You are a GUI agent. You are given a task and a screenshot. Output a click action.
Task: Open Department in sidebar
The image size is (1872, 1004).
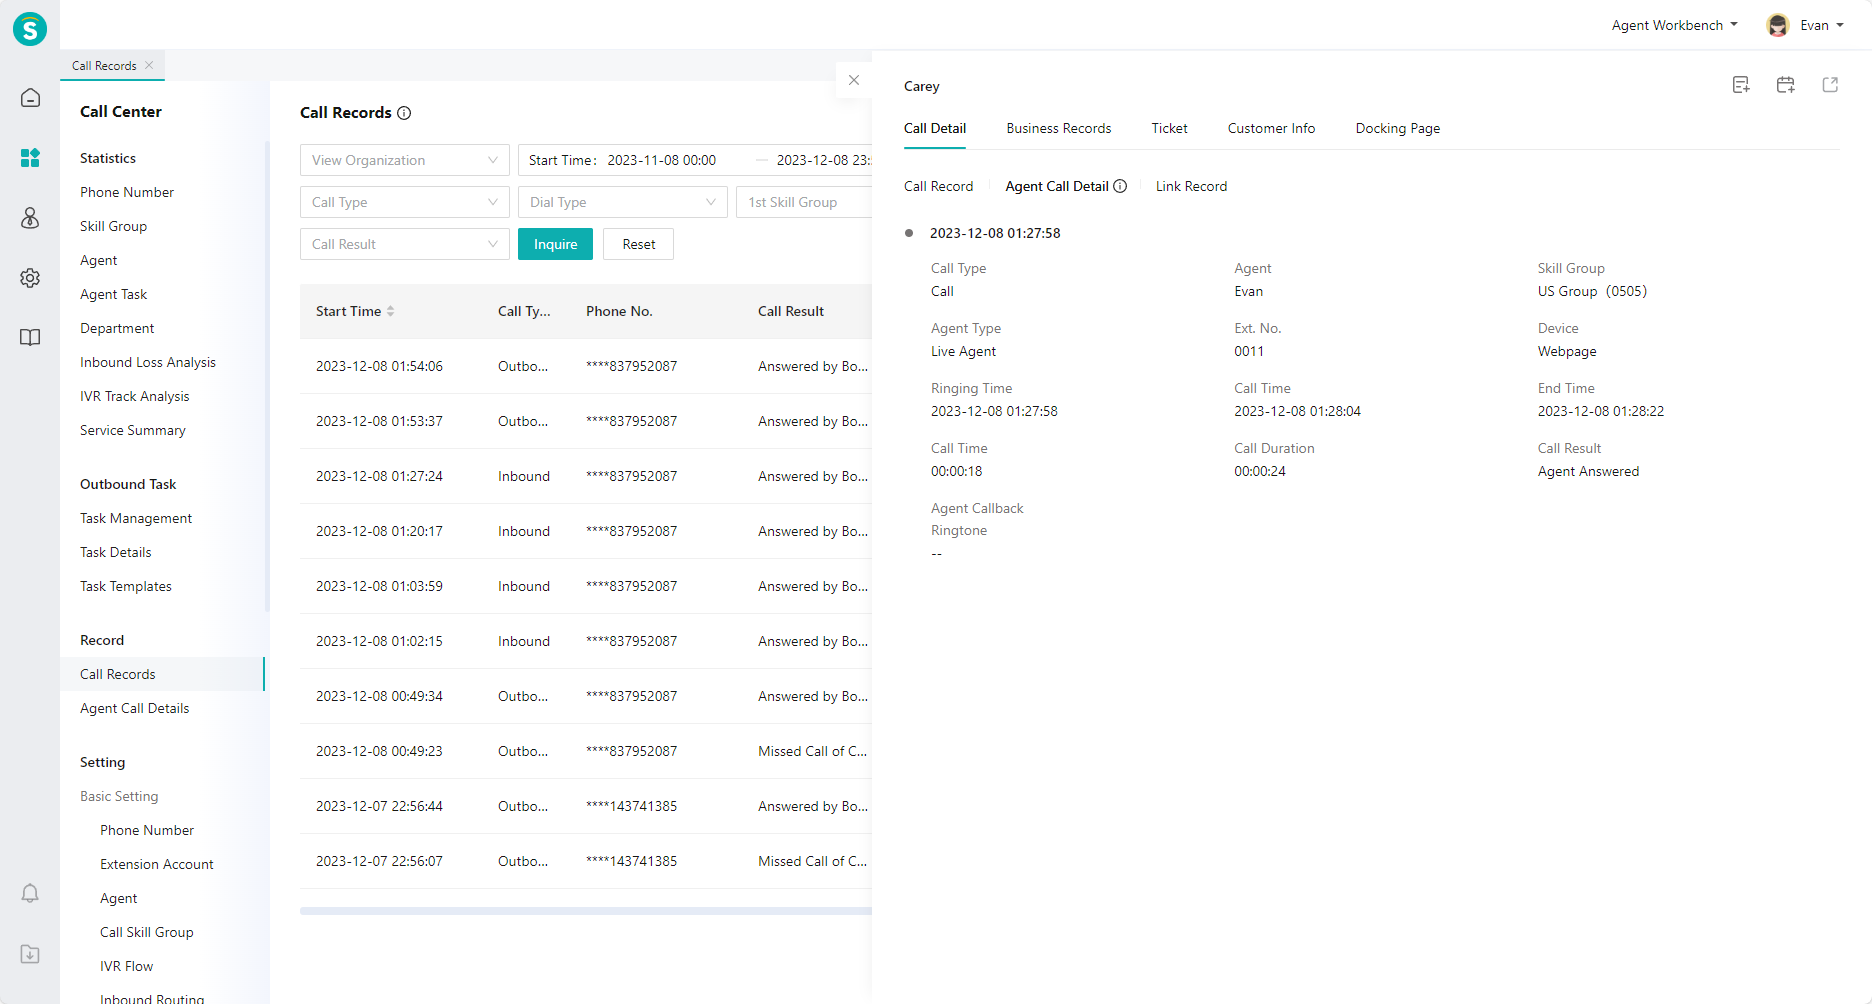click(117, 328)
